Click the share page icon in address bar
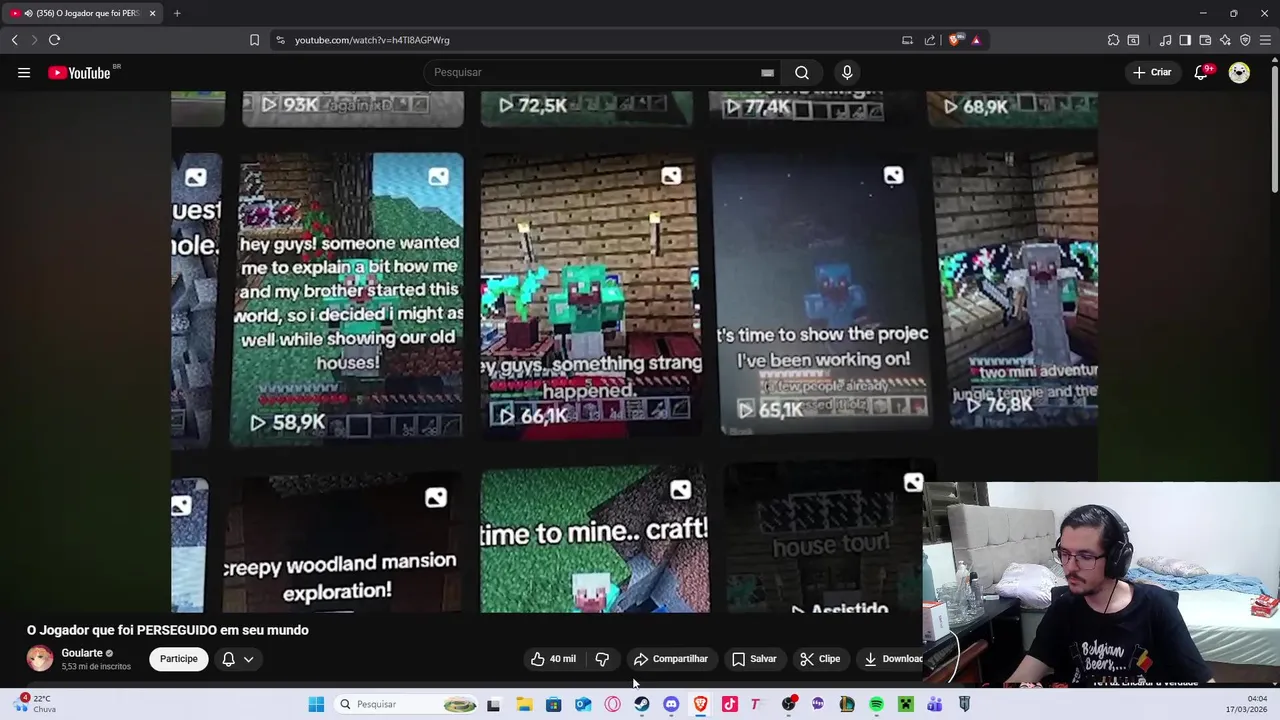Screen dimensions: 1280x720 point(930,40)
